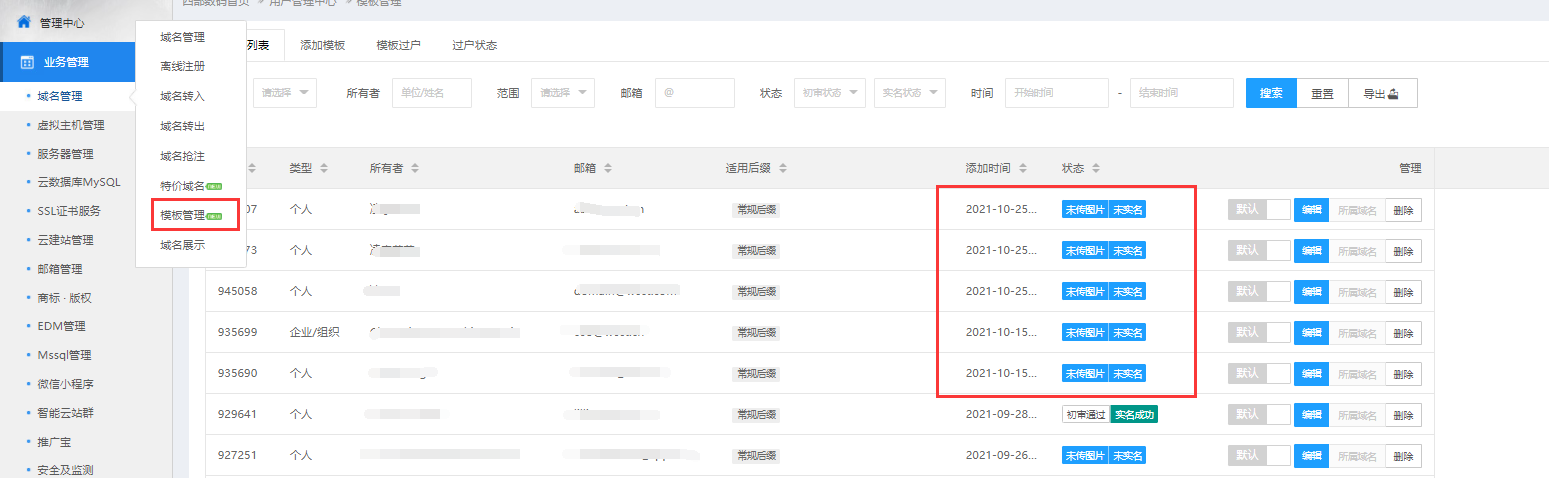
Task: Click the 导出 export button
Action: tap(1382, 93)
